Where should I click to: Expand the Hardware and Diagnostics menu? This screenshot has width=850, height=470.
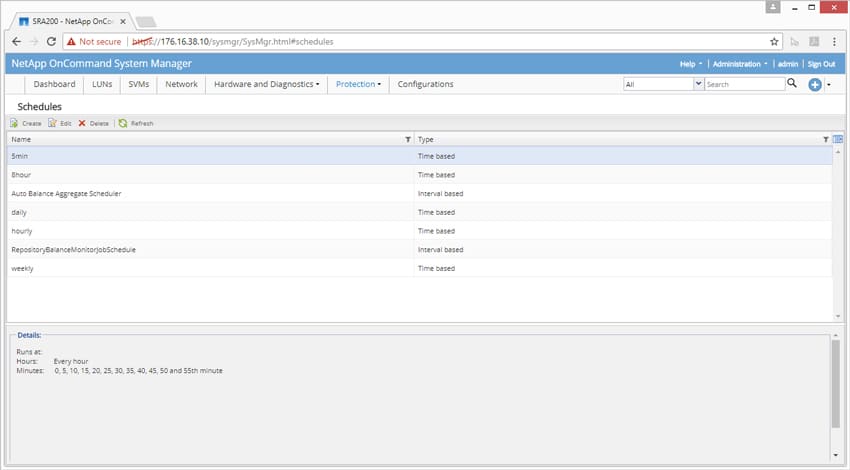pyautogui.click(x=266, y=84)
